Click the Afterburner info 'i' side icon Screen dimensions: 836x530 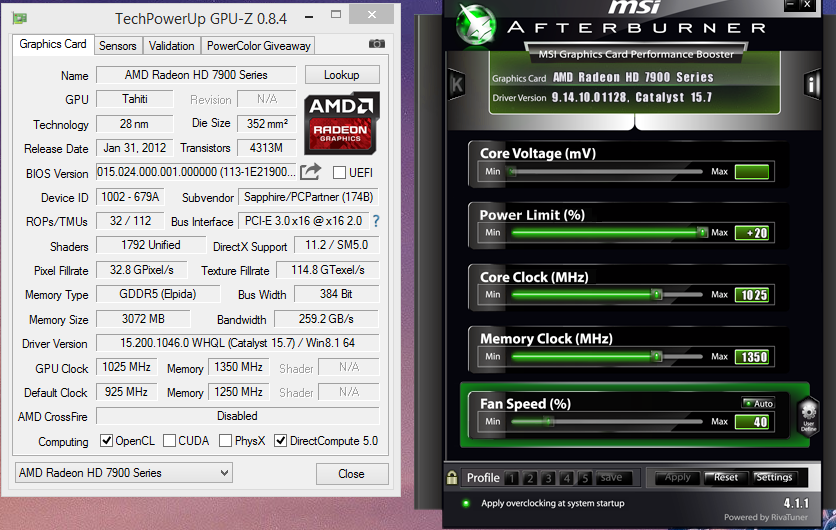811,84
